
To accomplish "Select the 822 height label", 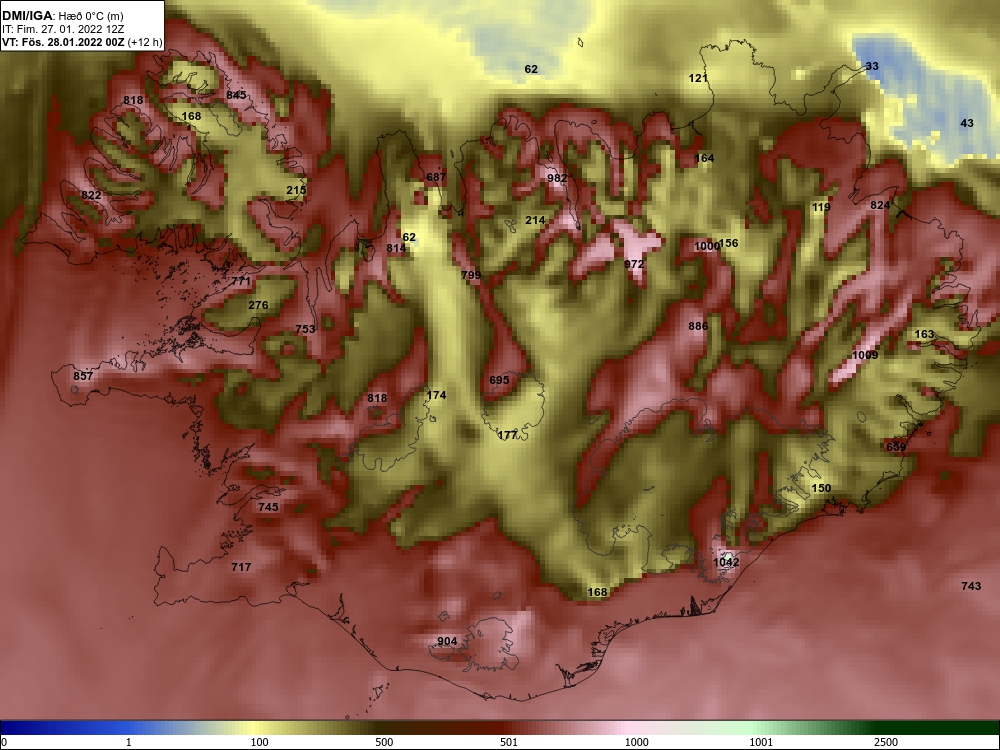I will point(91,195).
